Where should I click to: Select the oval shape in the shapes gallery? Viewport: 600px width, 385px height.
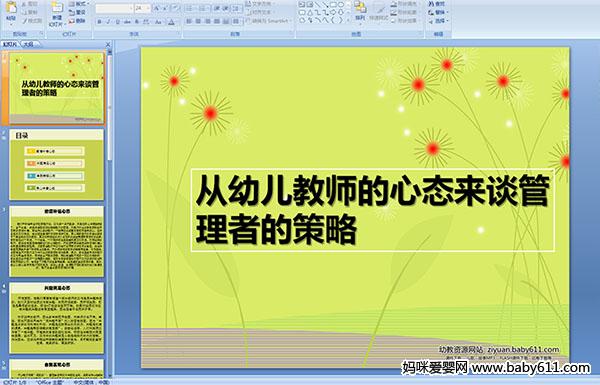tap(341, 4)
